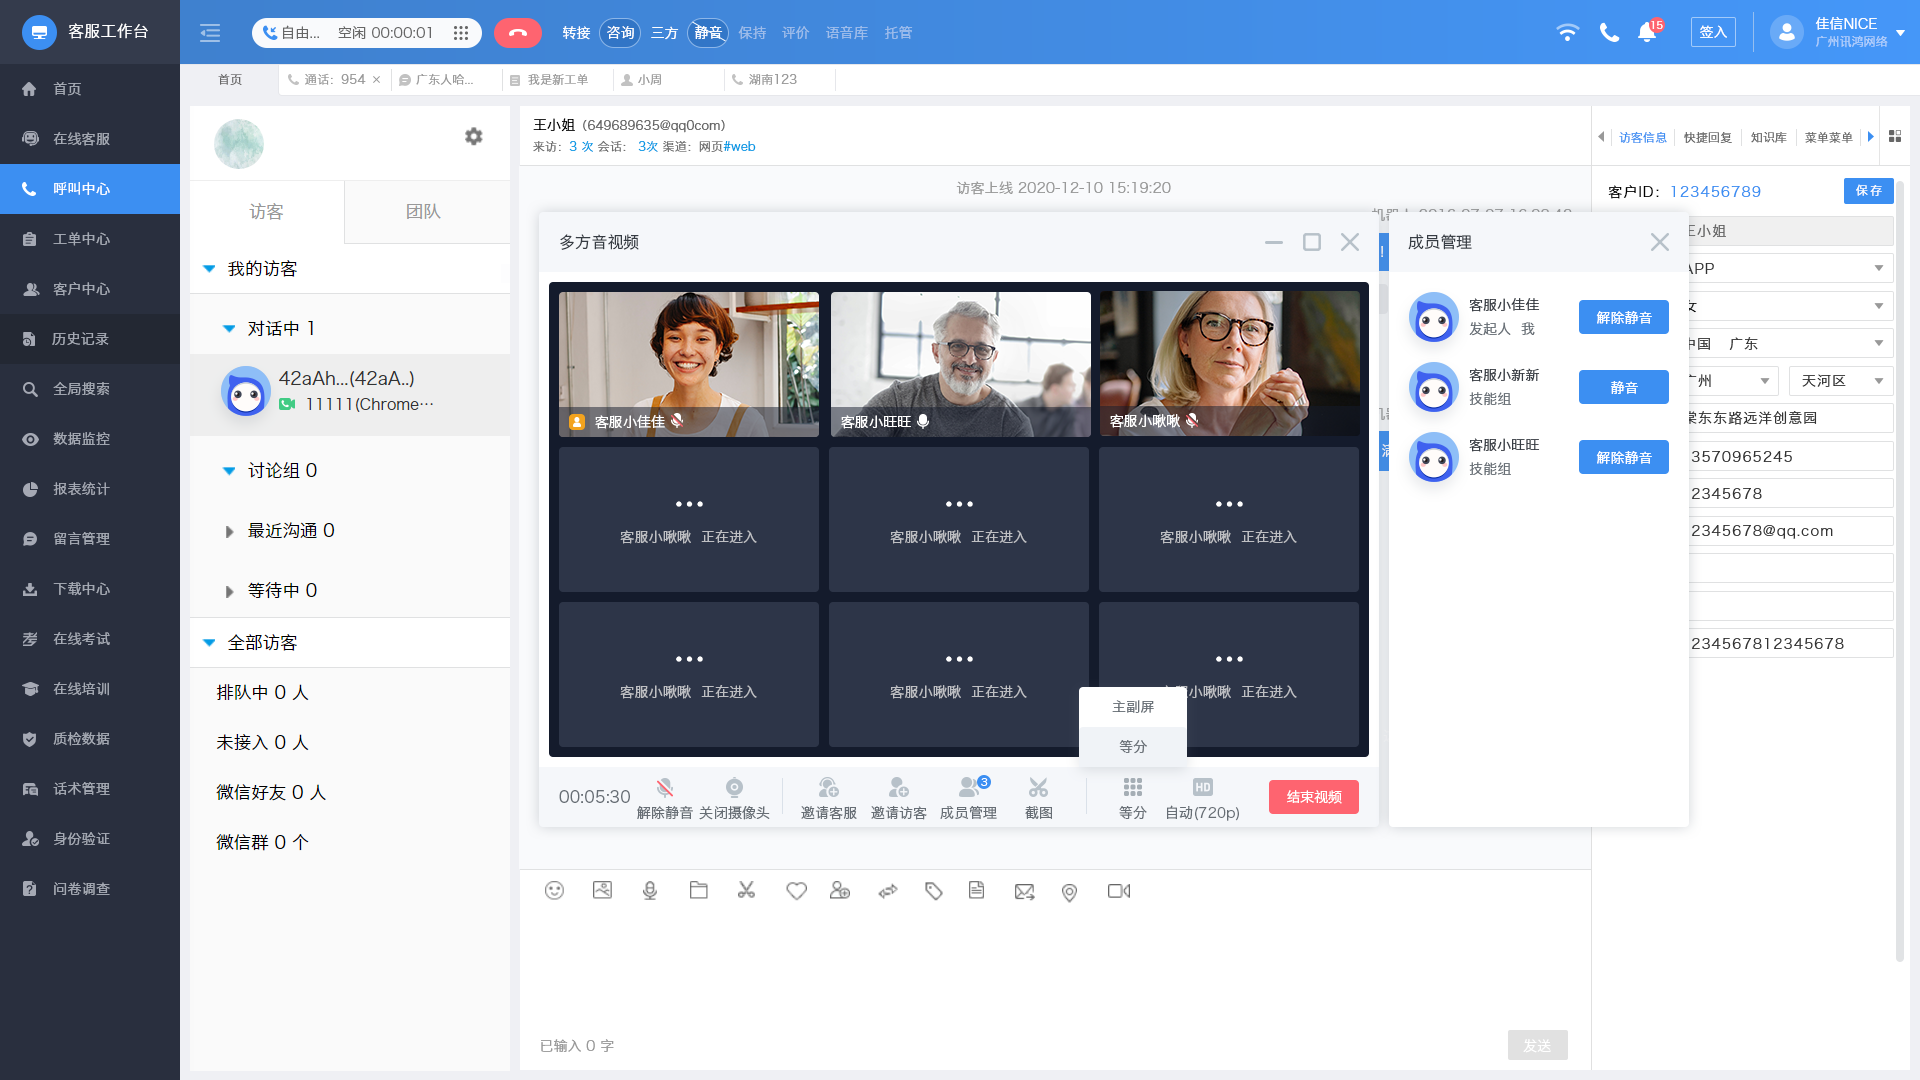
Task: Open the 知识库 tab
Action: 1768,137
